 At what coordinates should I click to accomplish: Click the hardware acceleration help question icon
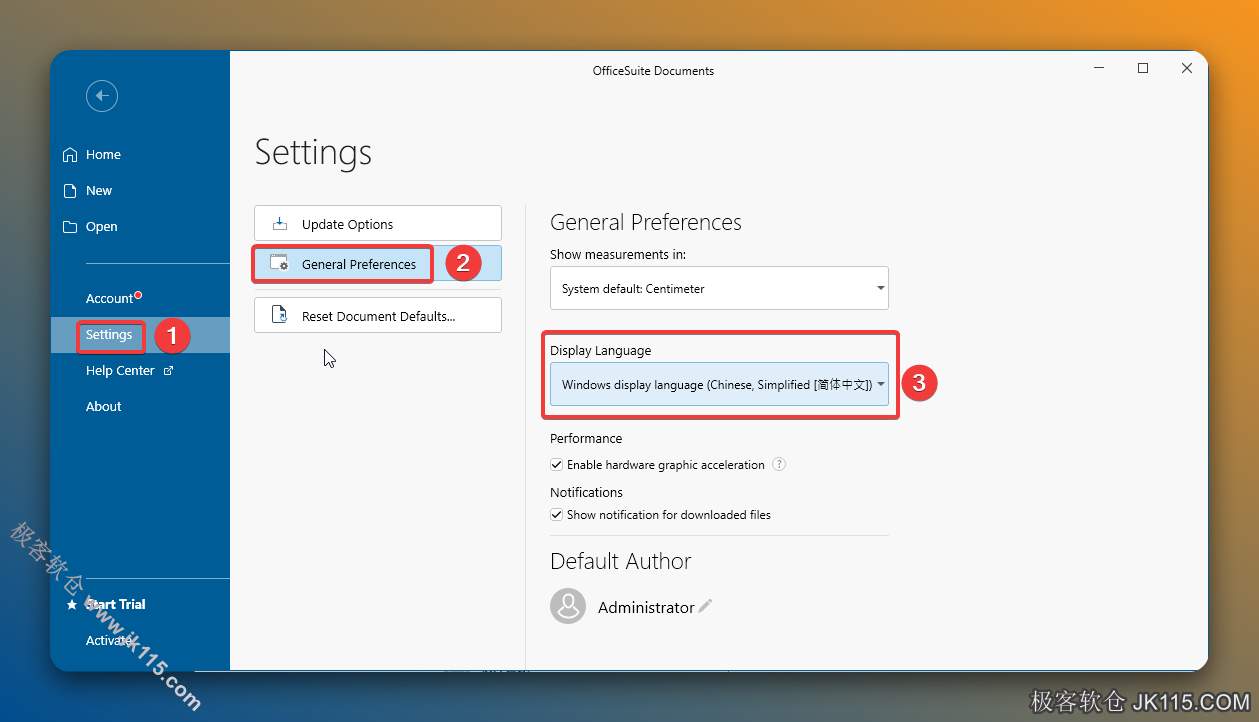[x=779, y=464]
